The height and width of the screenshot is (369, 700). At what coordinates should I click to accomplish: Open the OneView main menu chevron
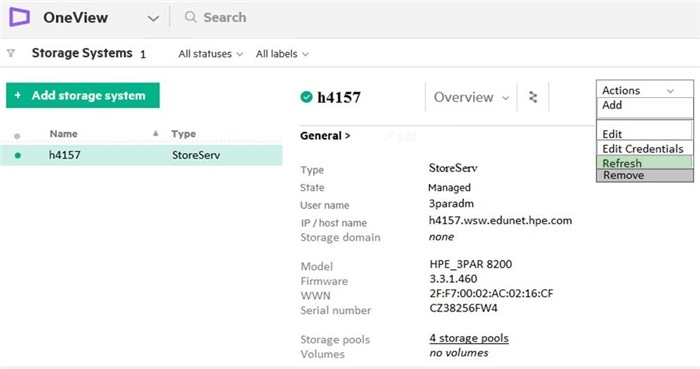153,19
